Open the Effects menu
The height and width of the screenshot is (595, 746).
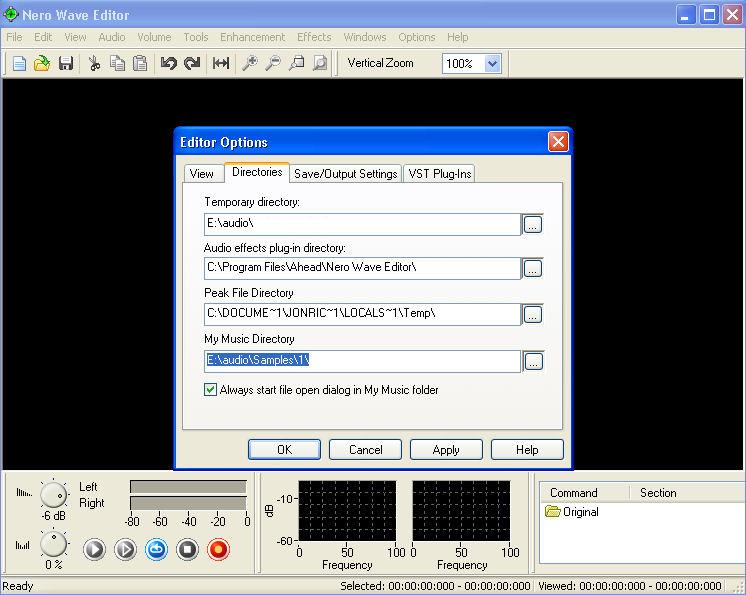314,37
